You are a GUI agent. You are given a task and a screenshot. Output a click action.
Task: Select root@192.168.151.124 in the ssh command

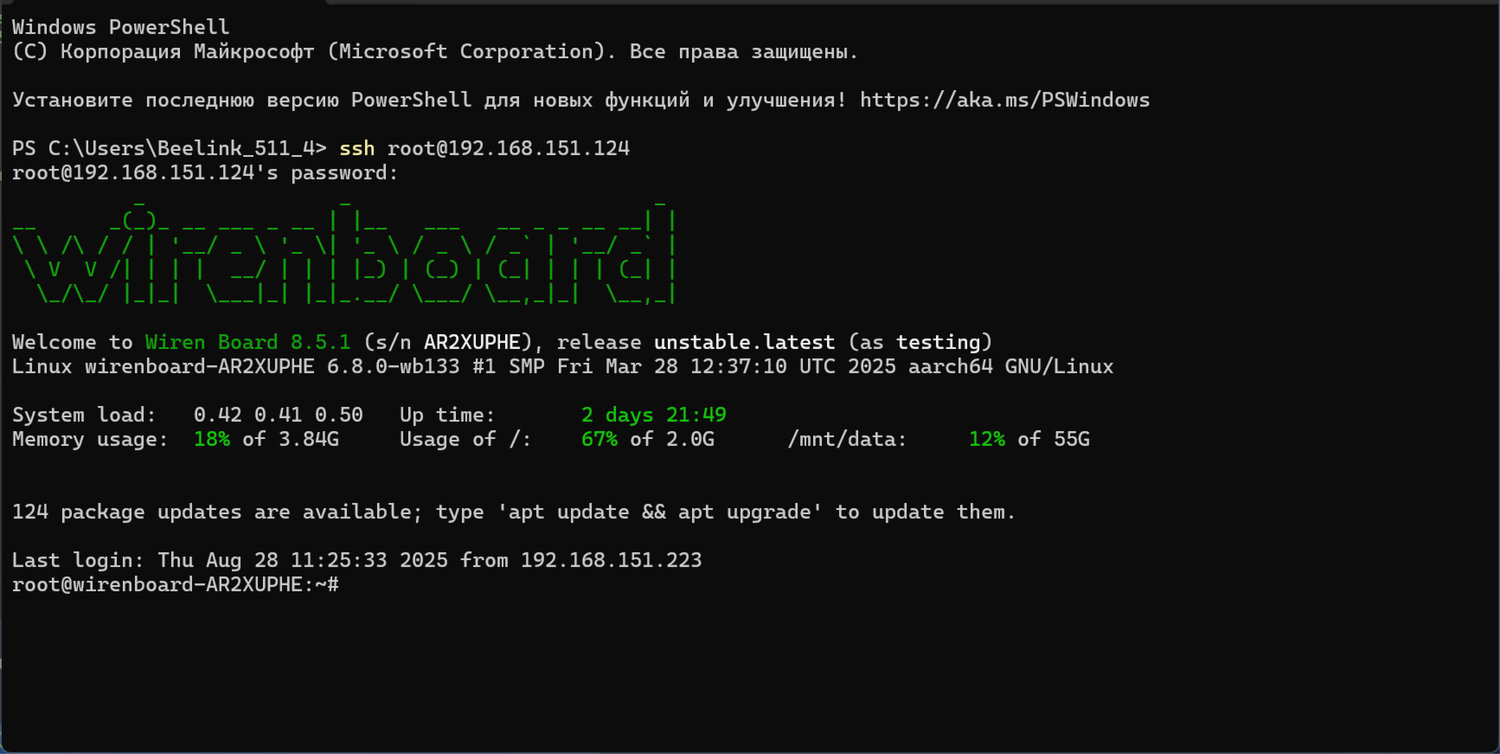[508, 149]
